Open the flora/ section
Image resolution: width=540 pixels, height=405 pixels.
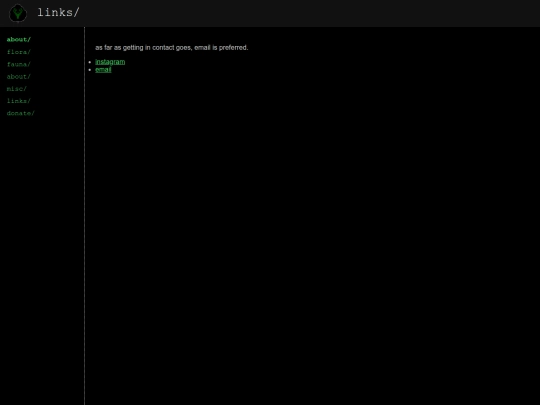pyautogui.click(x=19, y=52)
